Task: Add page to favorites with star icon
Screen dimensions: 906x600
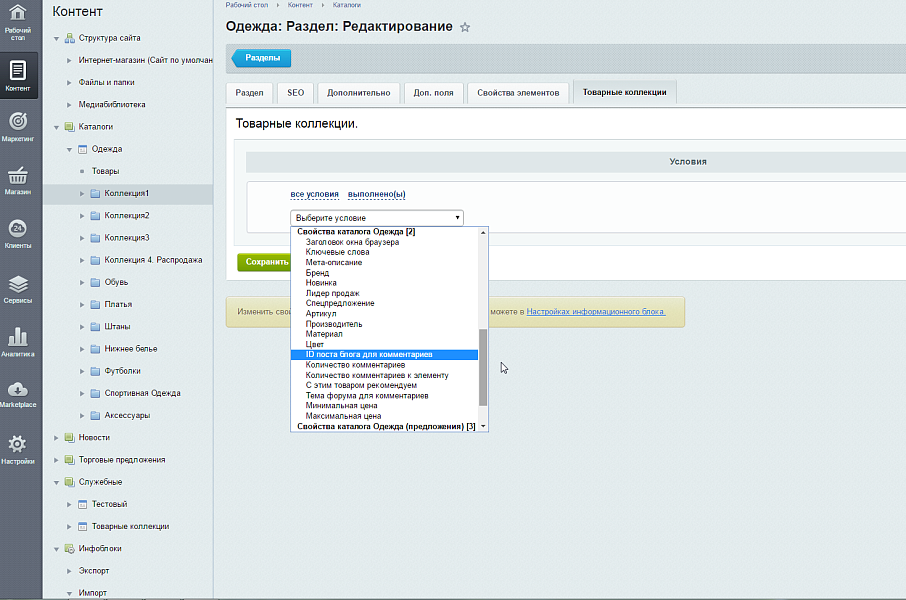Action: [465, 27]
